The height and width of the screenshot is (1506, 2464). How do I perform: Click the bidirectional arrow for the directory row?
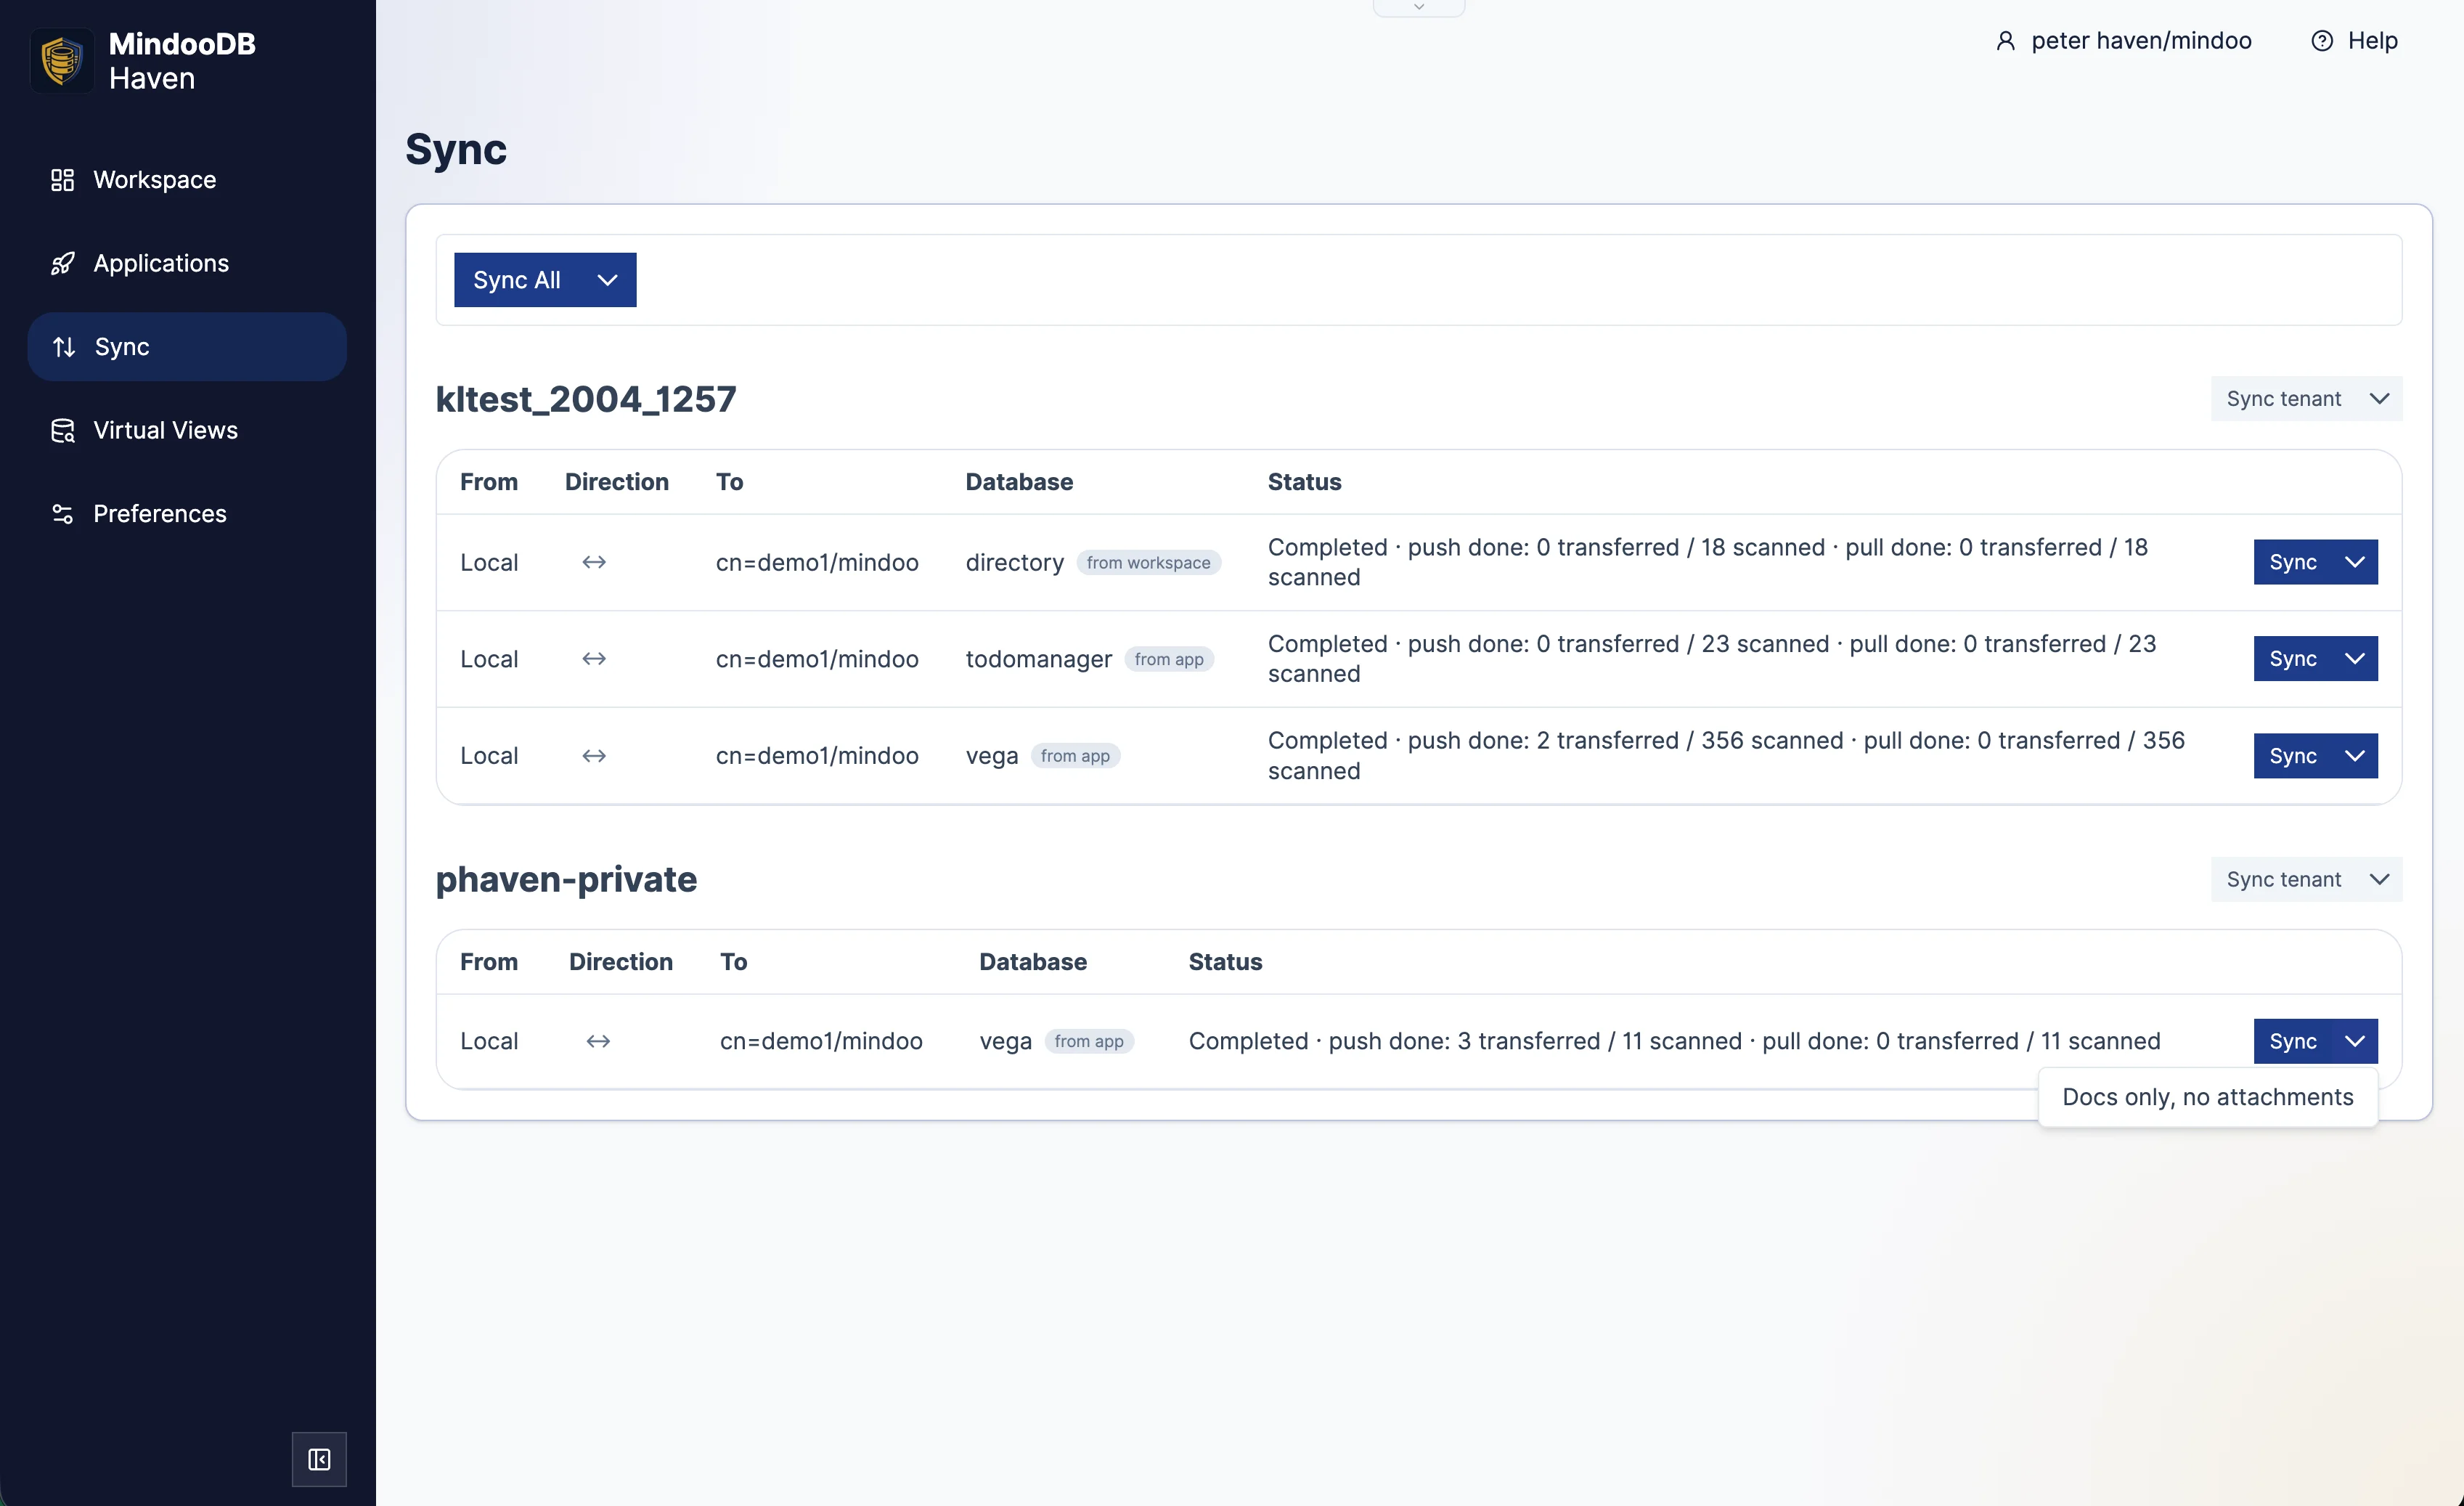tap(593, 562)
